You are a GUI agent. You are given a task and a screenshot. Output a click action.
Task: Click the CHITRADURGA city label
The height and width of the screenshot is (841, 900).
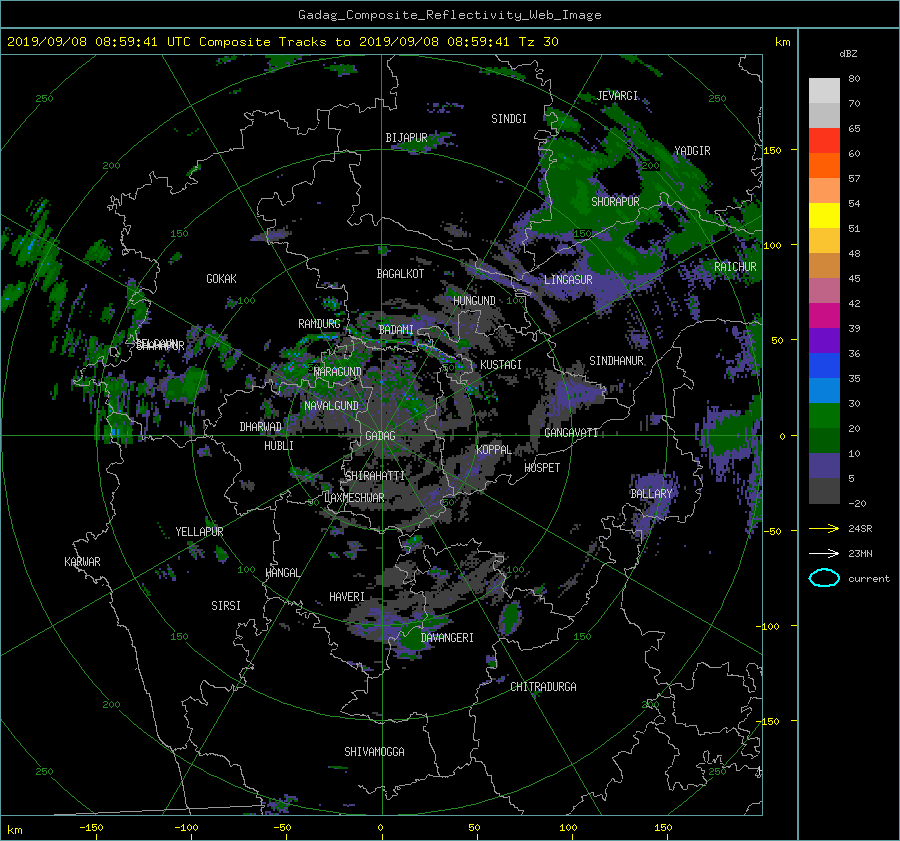(543, 687)
